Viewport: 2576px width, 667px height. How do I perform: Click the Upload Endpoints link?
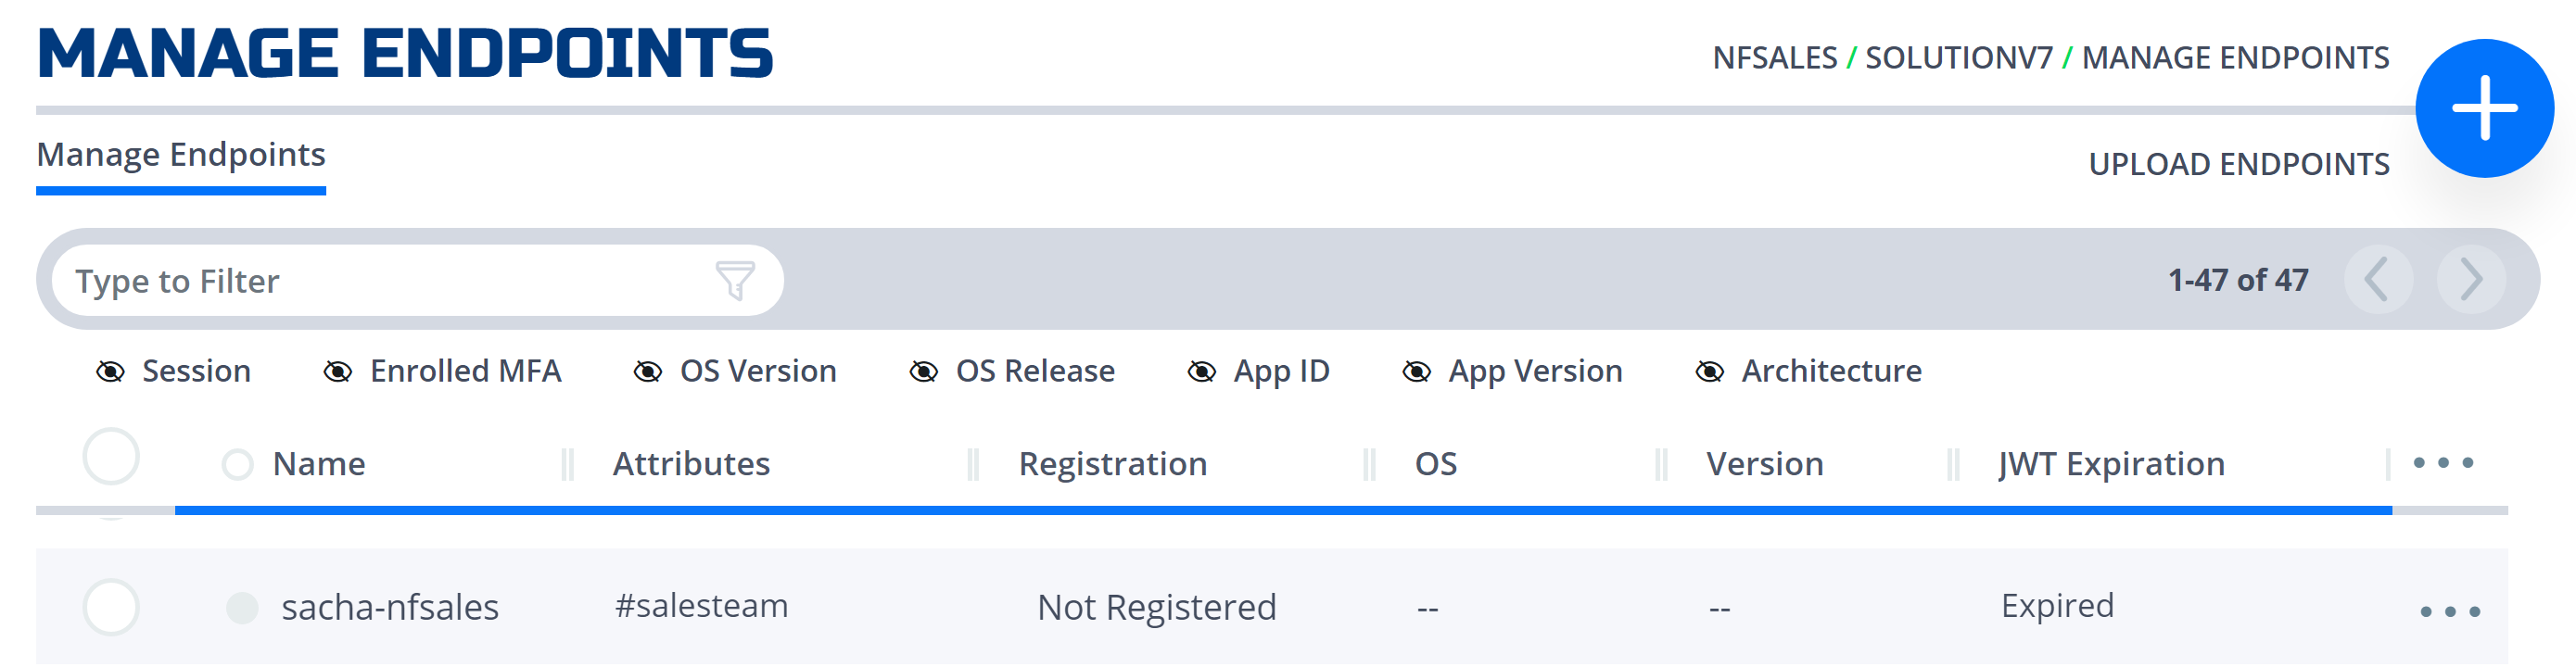2239,164
